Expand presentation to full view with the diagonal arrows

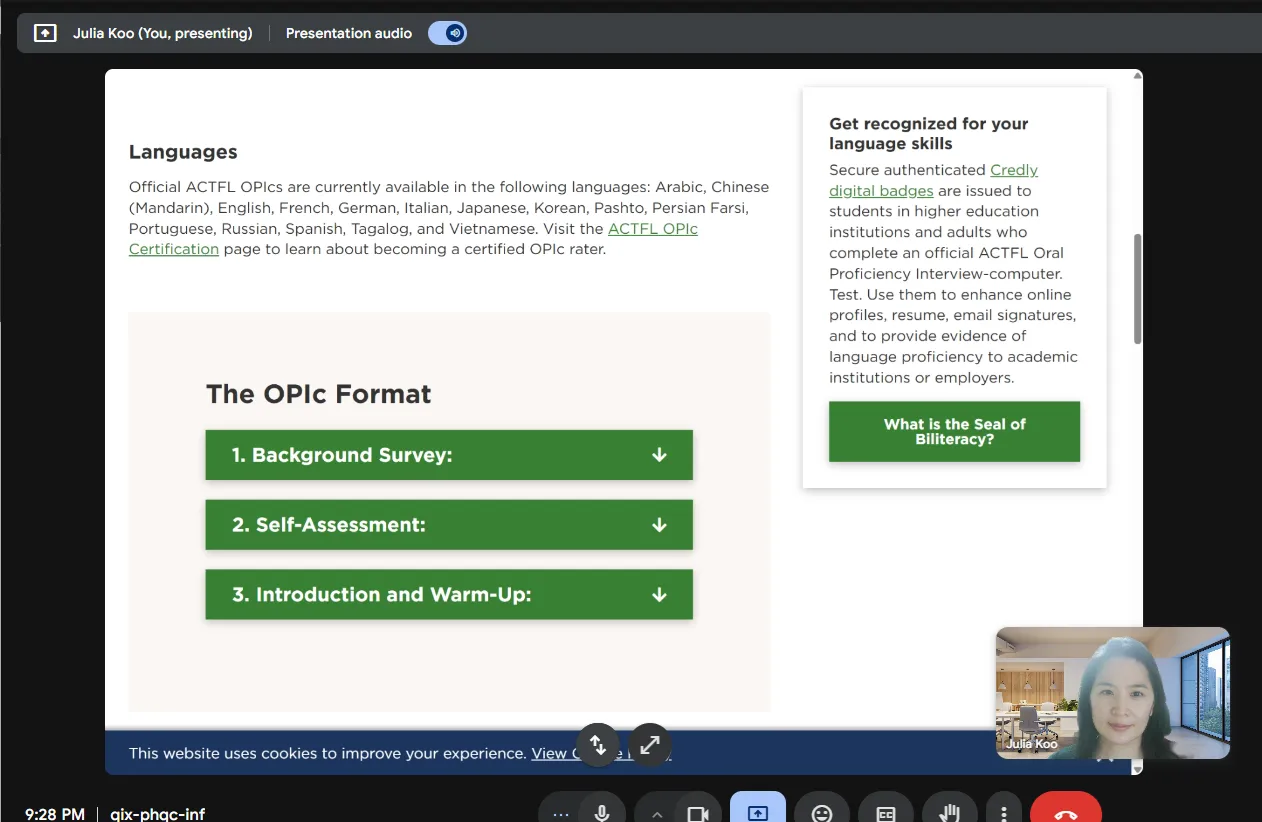click(650, 745)
